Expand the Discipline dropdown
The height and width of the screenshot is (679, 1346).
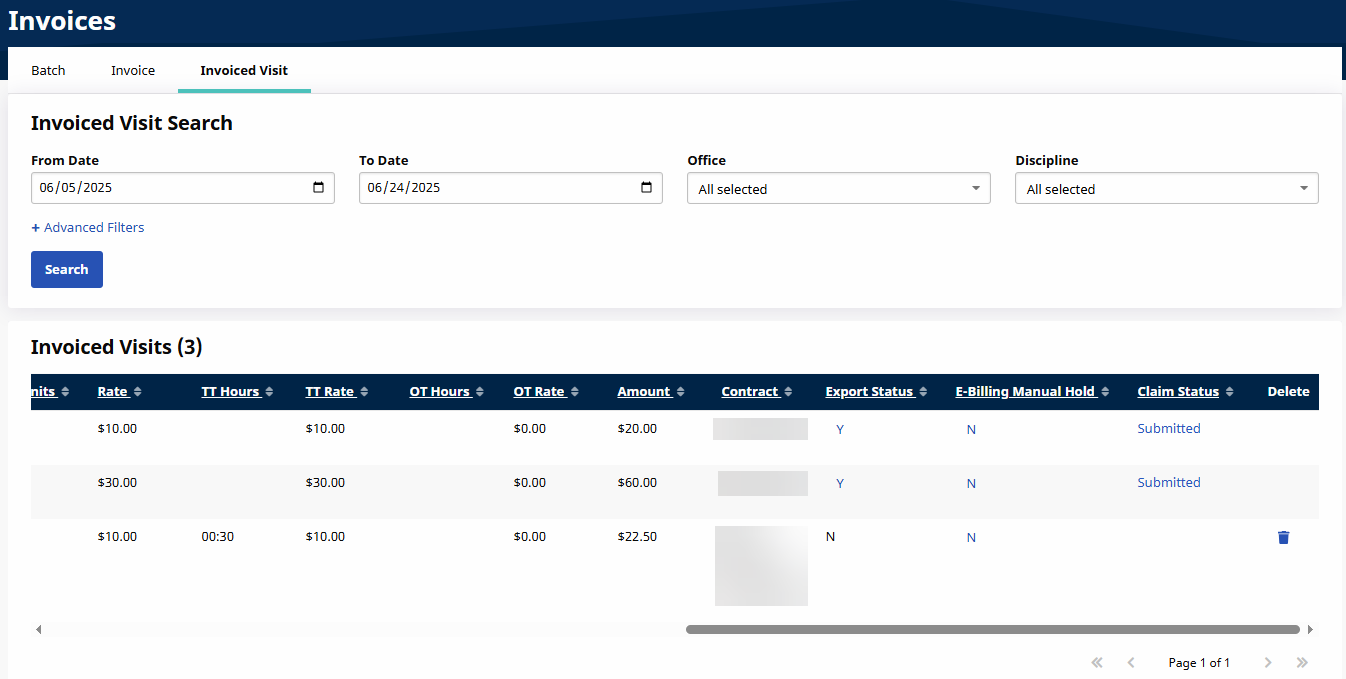[x=1166, y=189]
